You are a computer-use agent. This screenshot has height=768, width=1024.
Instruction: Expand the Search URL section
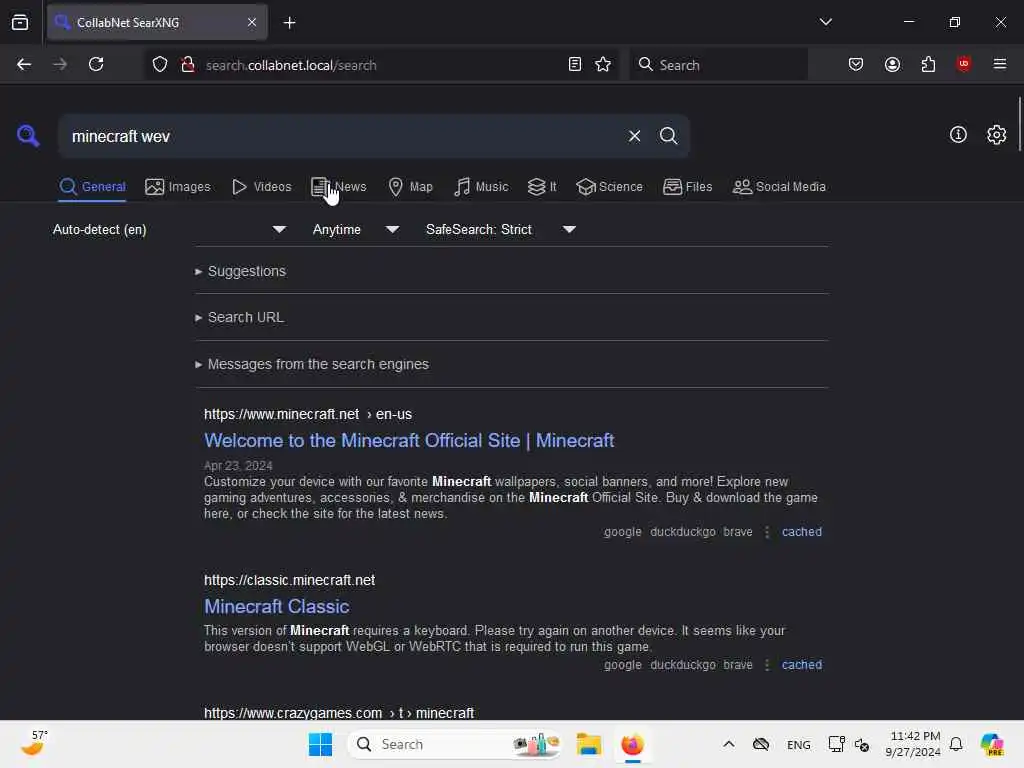[x=239, y=317]
